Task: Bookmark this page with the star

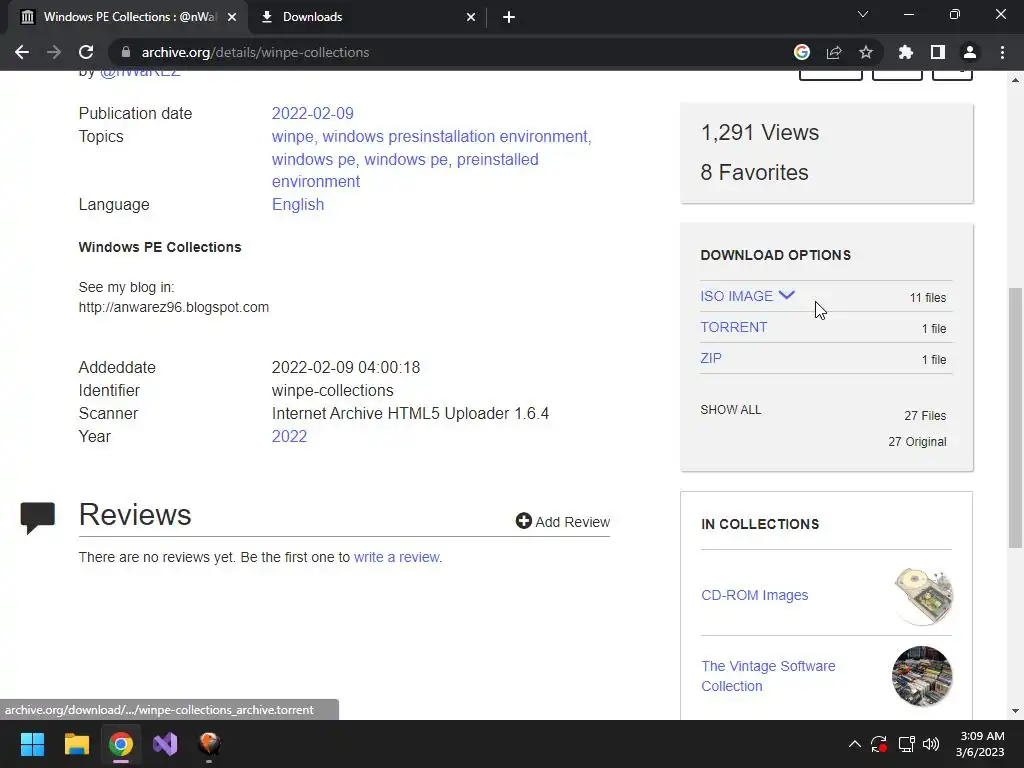Action: [866, 52]
